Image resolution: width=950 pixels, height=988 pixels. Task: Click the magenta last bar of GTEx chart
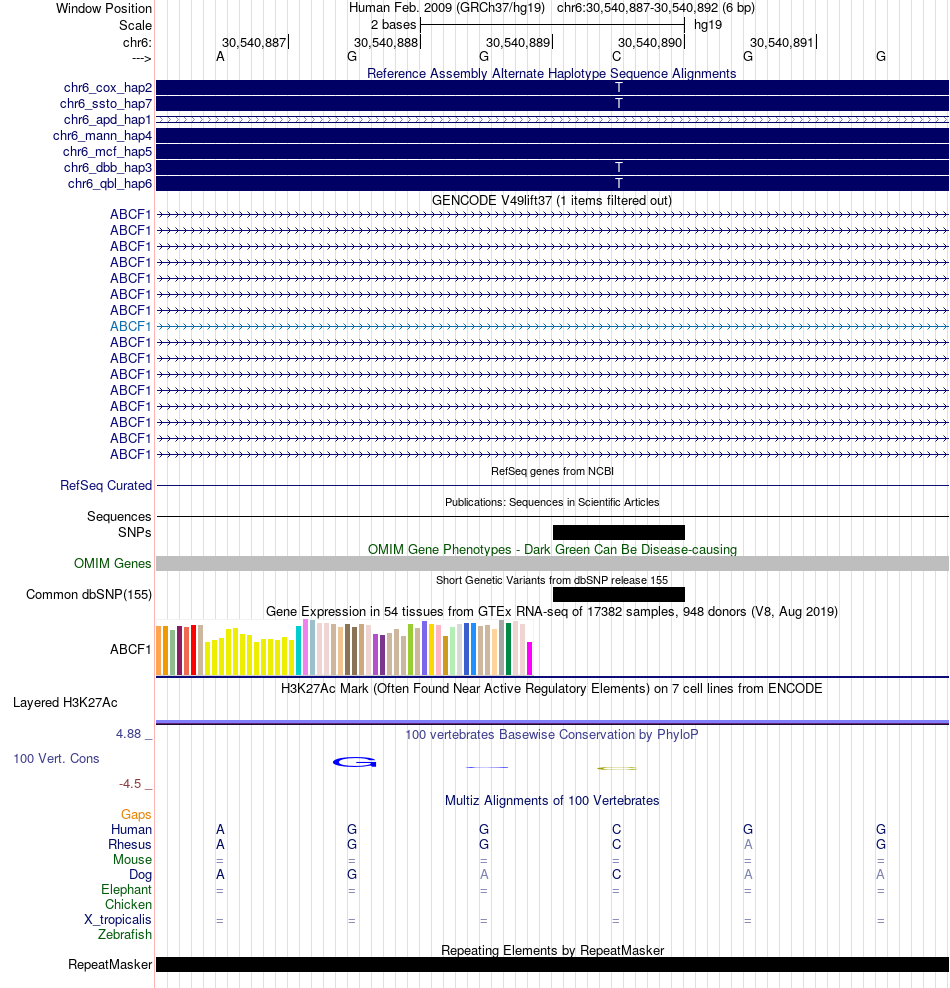530,658
